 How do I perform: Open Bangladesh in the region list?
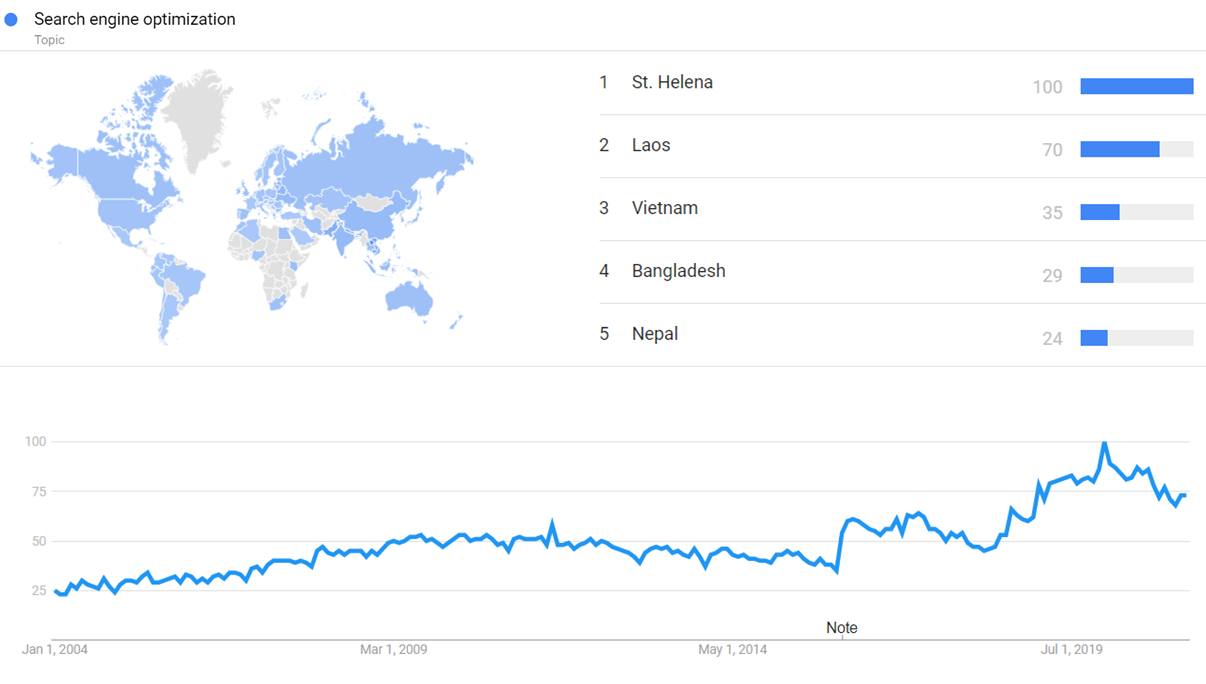click(x=678, y=271)
